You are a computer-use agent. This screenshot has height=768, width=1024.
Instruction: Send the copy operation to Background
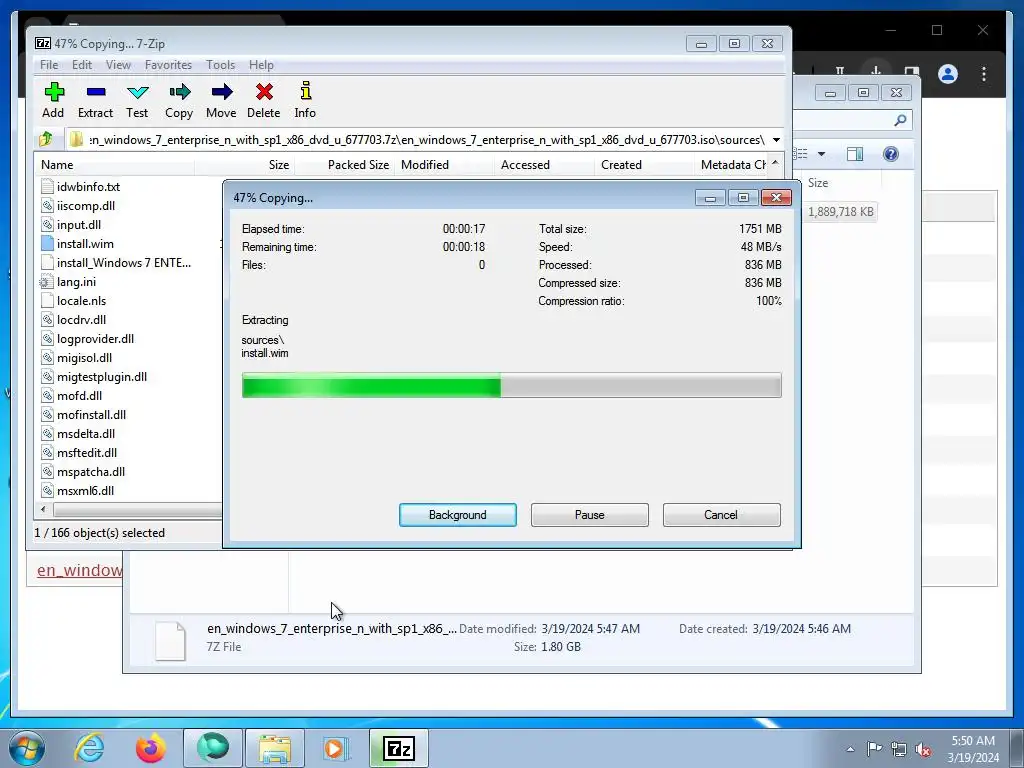[x=458, y=515]
